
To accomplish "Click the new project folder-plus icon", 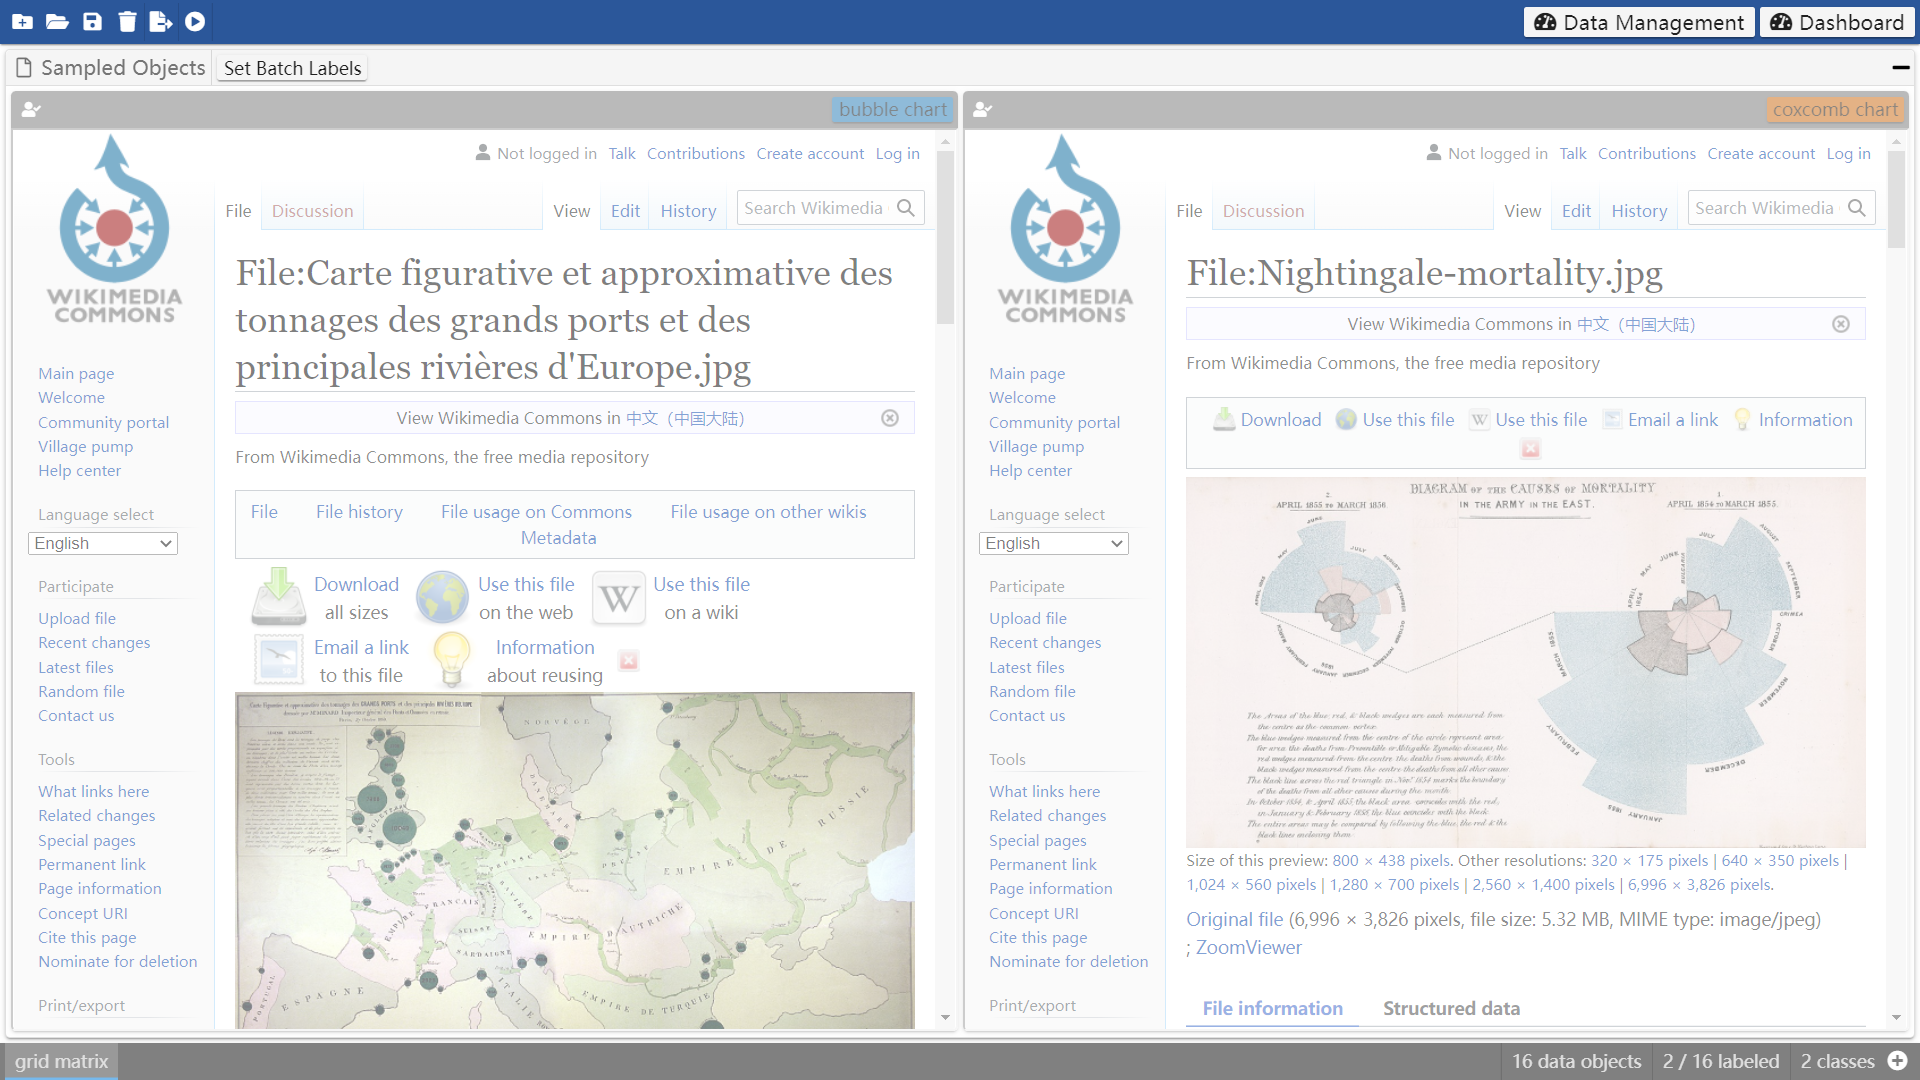I will [x=22, y=21].
